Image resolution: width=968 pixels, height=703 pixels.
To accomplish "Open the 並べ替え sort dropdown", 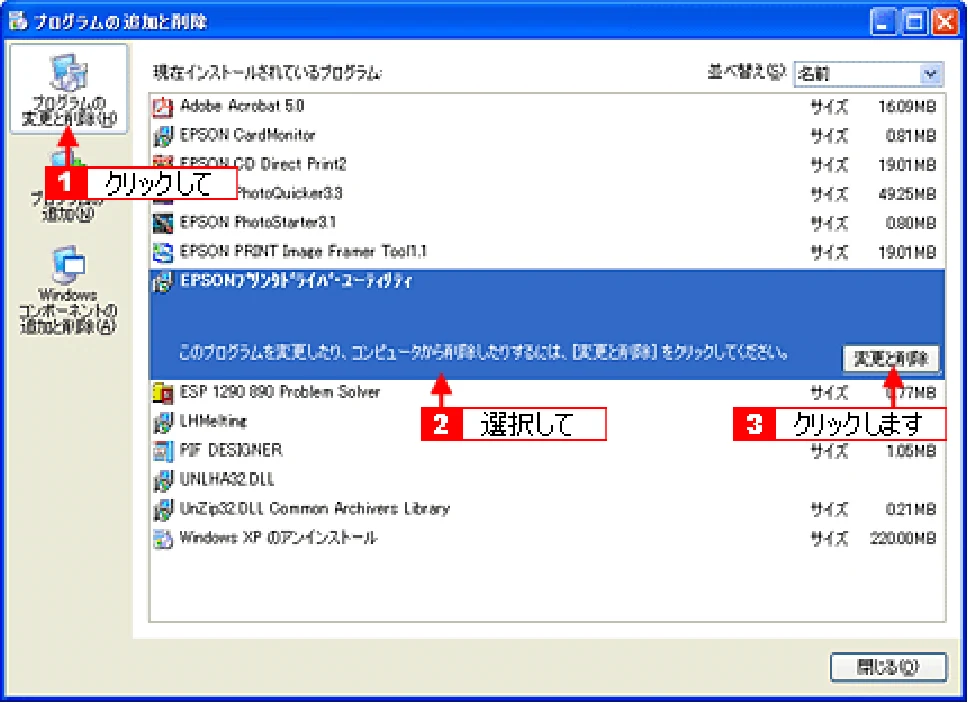I will tap(869, 74).
